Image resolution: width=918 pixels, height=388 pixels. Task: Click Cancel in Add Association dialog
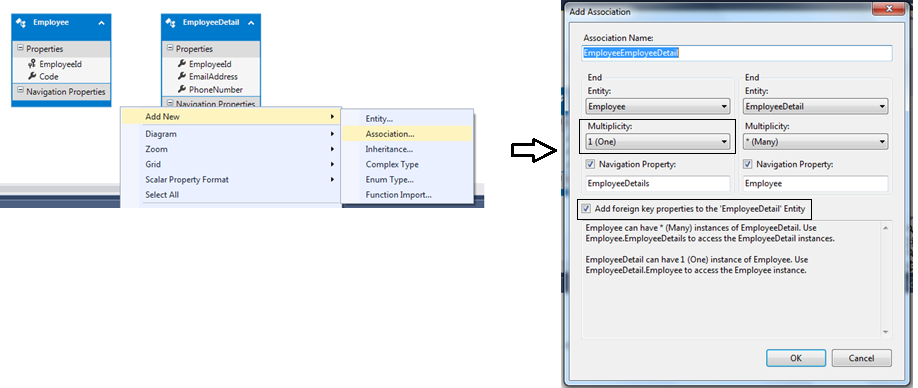861,358
